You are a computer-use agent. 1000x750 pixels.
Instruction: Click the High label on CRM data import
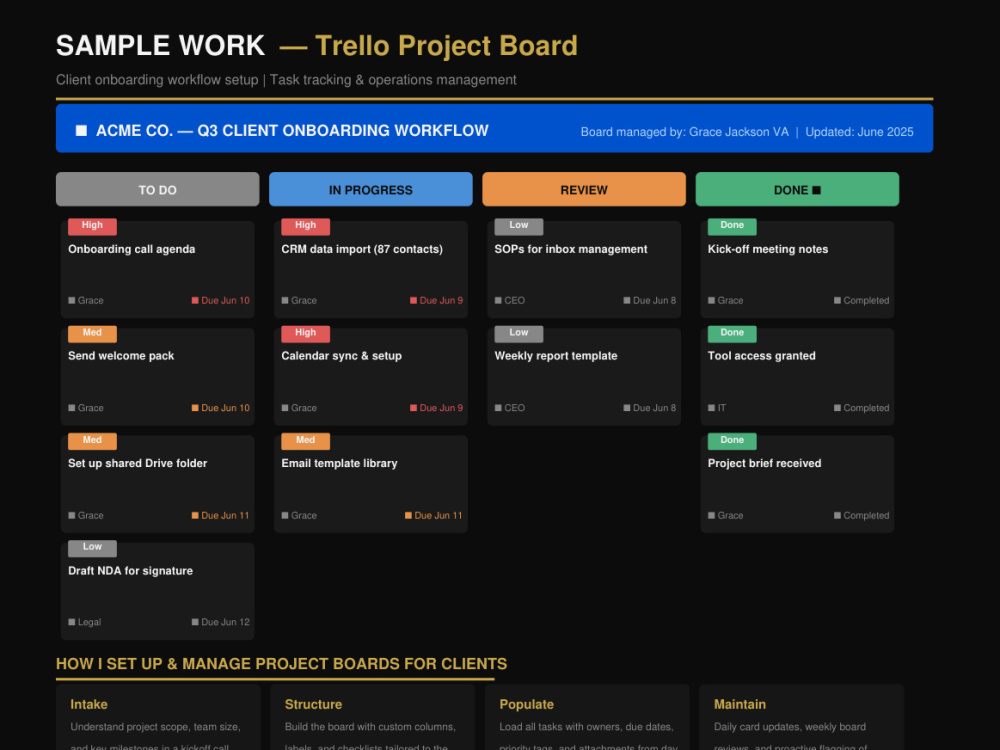[x=305, y=226]
